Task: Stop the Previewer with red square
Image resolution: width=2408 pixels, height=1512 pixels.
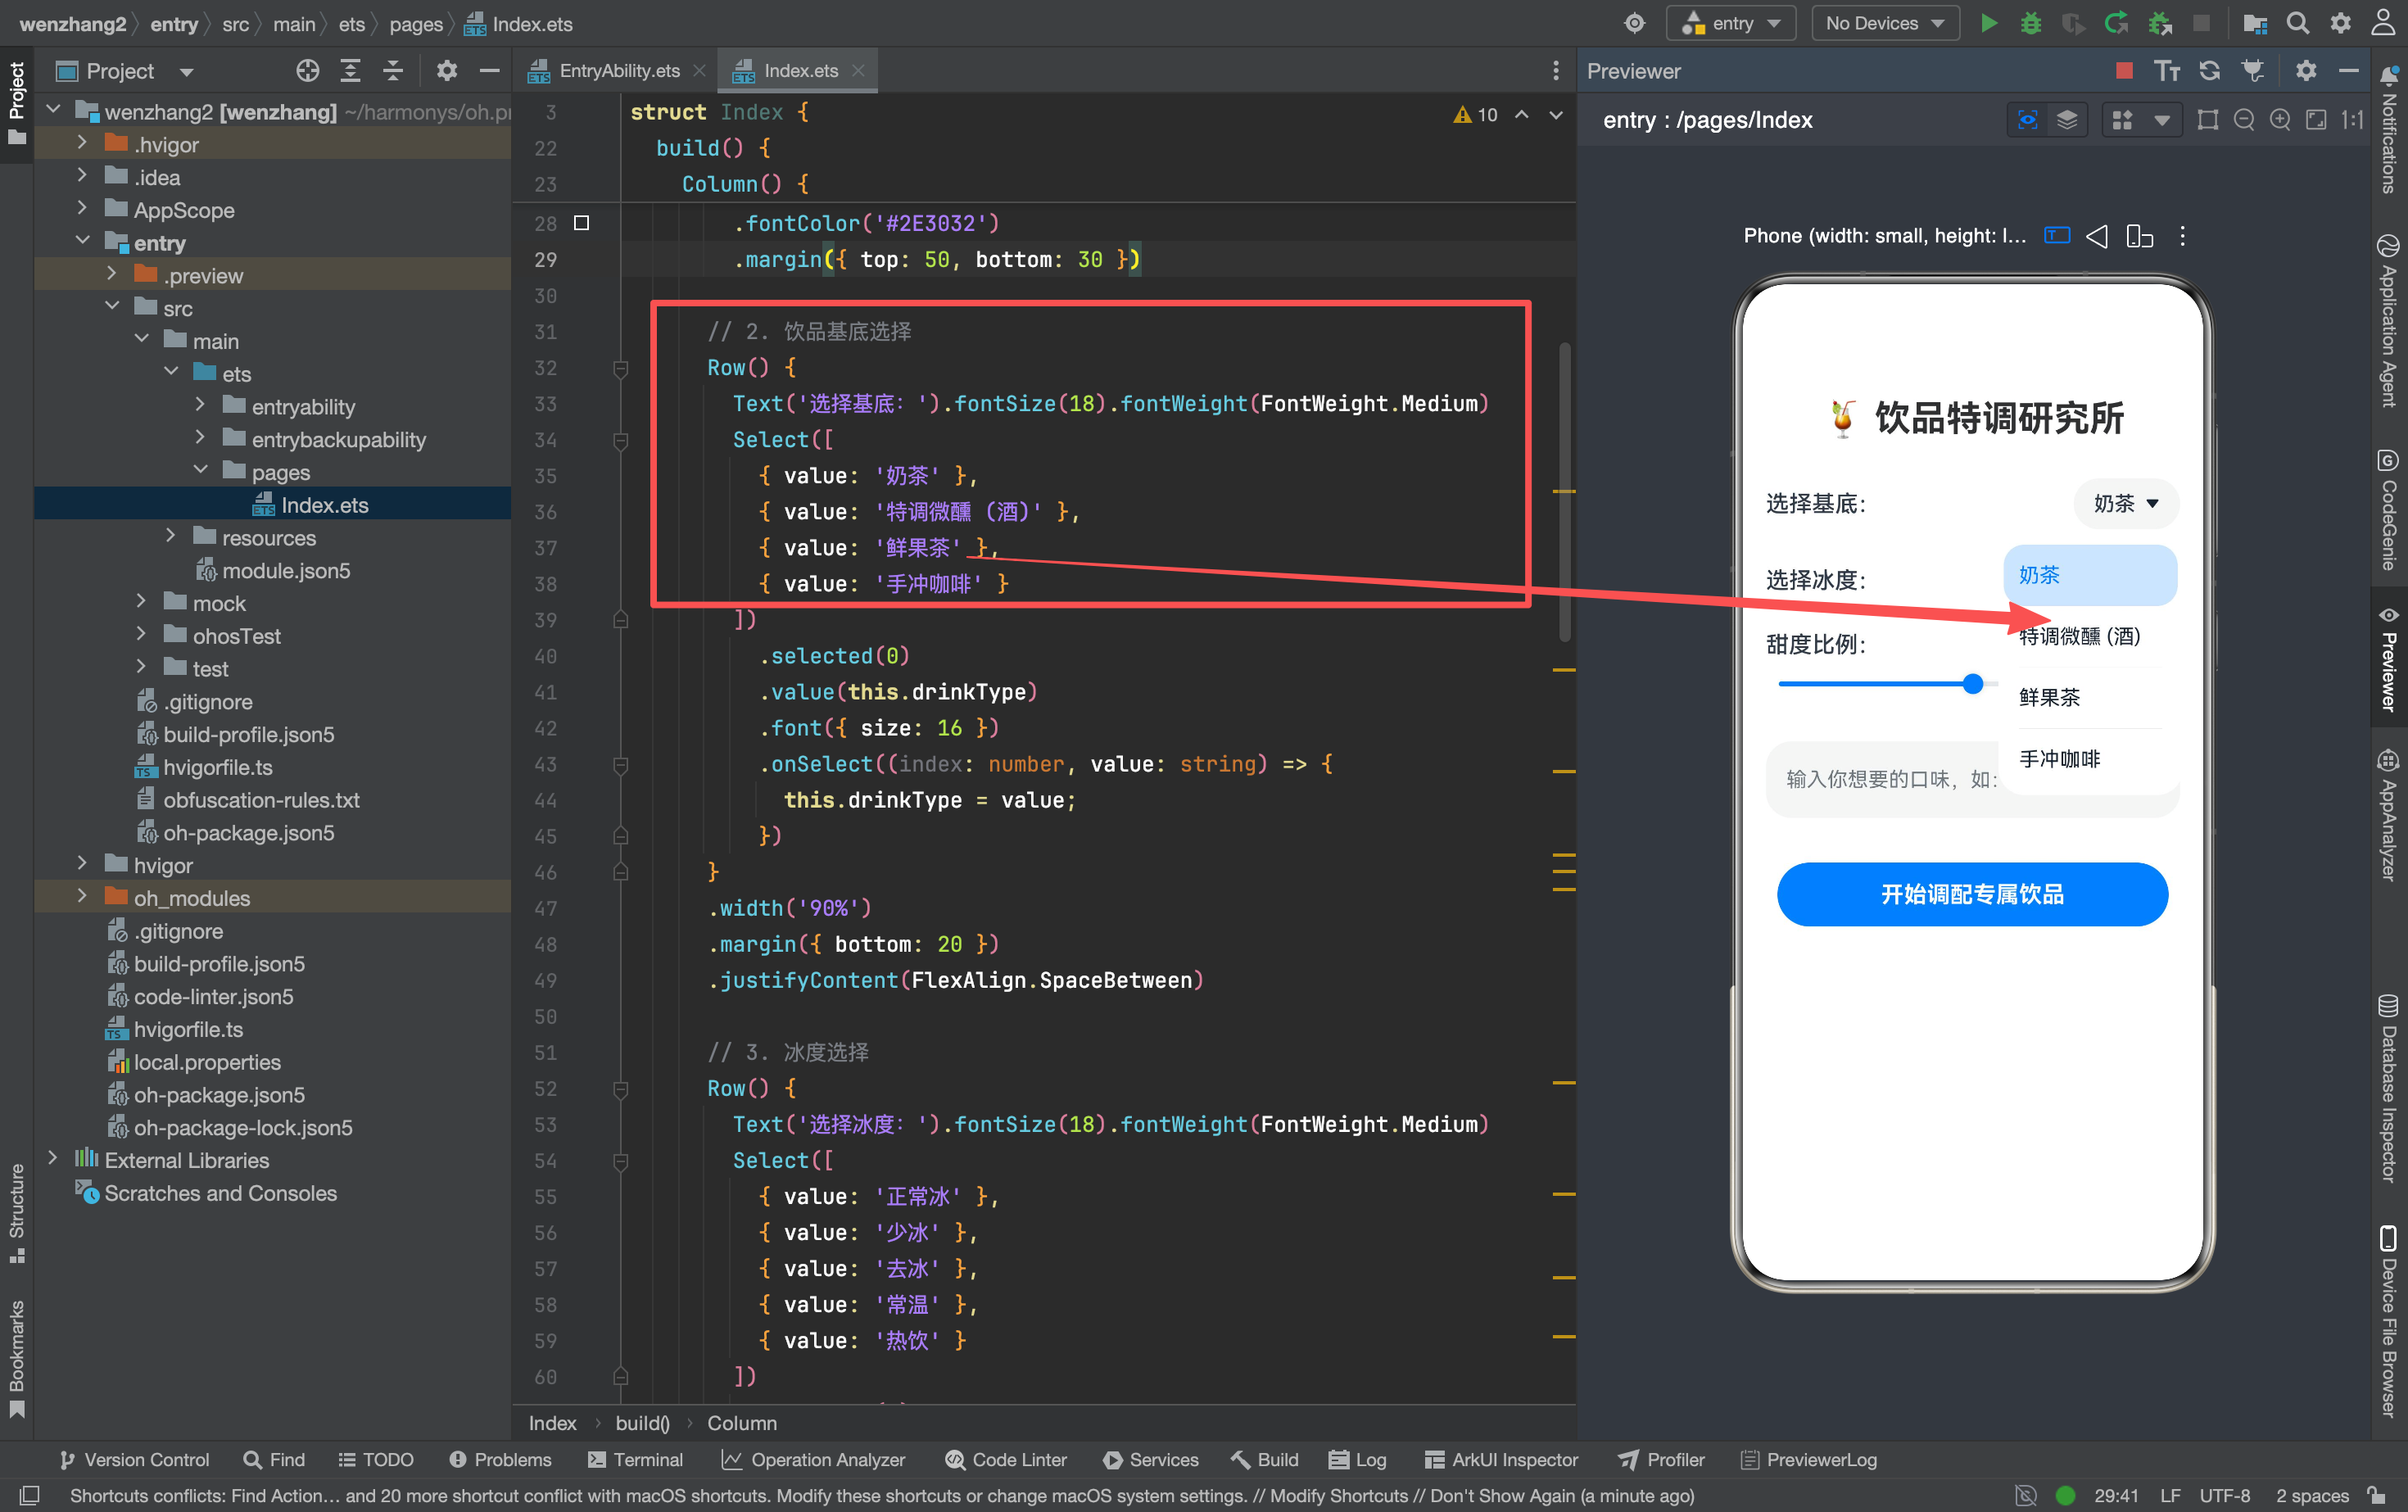Action: (x=2125, y=71)
